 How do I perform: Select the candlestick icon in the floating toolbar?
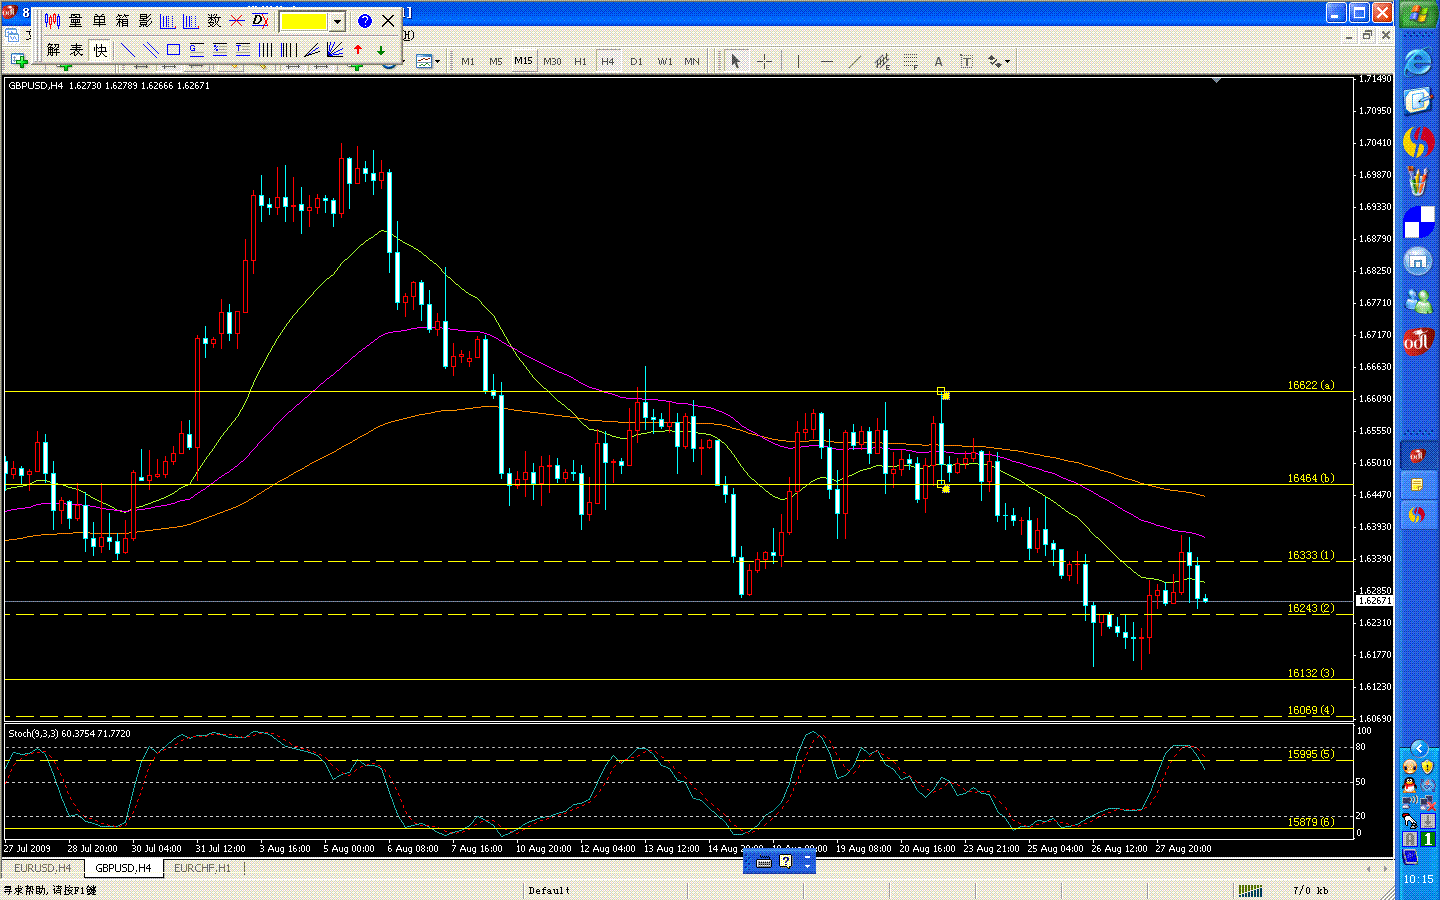53,21
